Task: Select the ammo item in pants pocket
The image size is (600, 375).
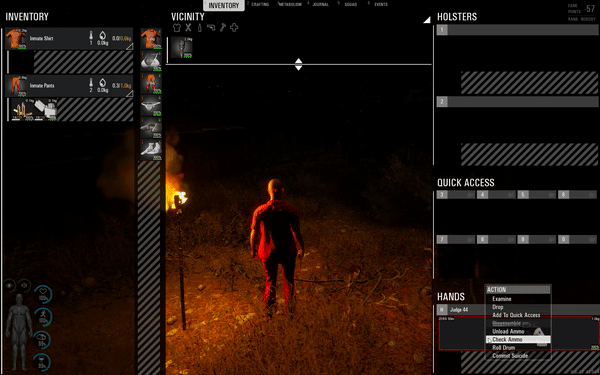Action: [23, 110]
